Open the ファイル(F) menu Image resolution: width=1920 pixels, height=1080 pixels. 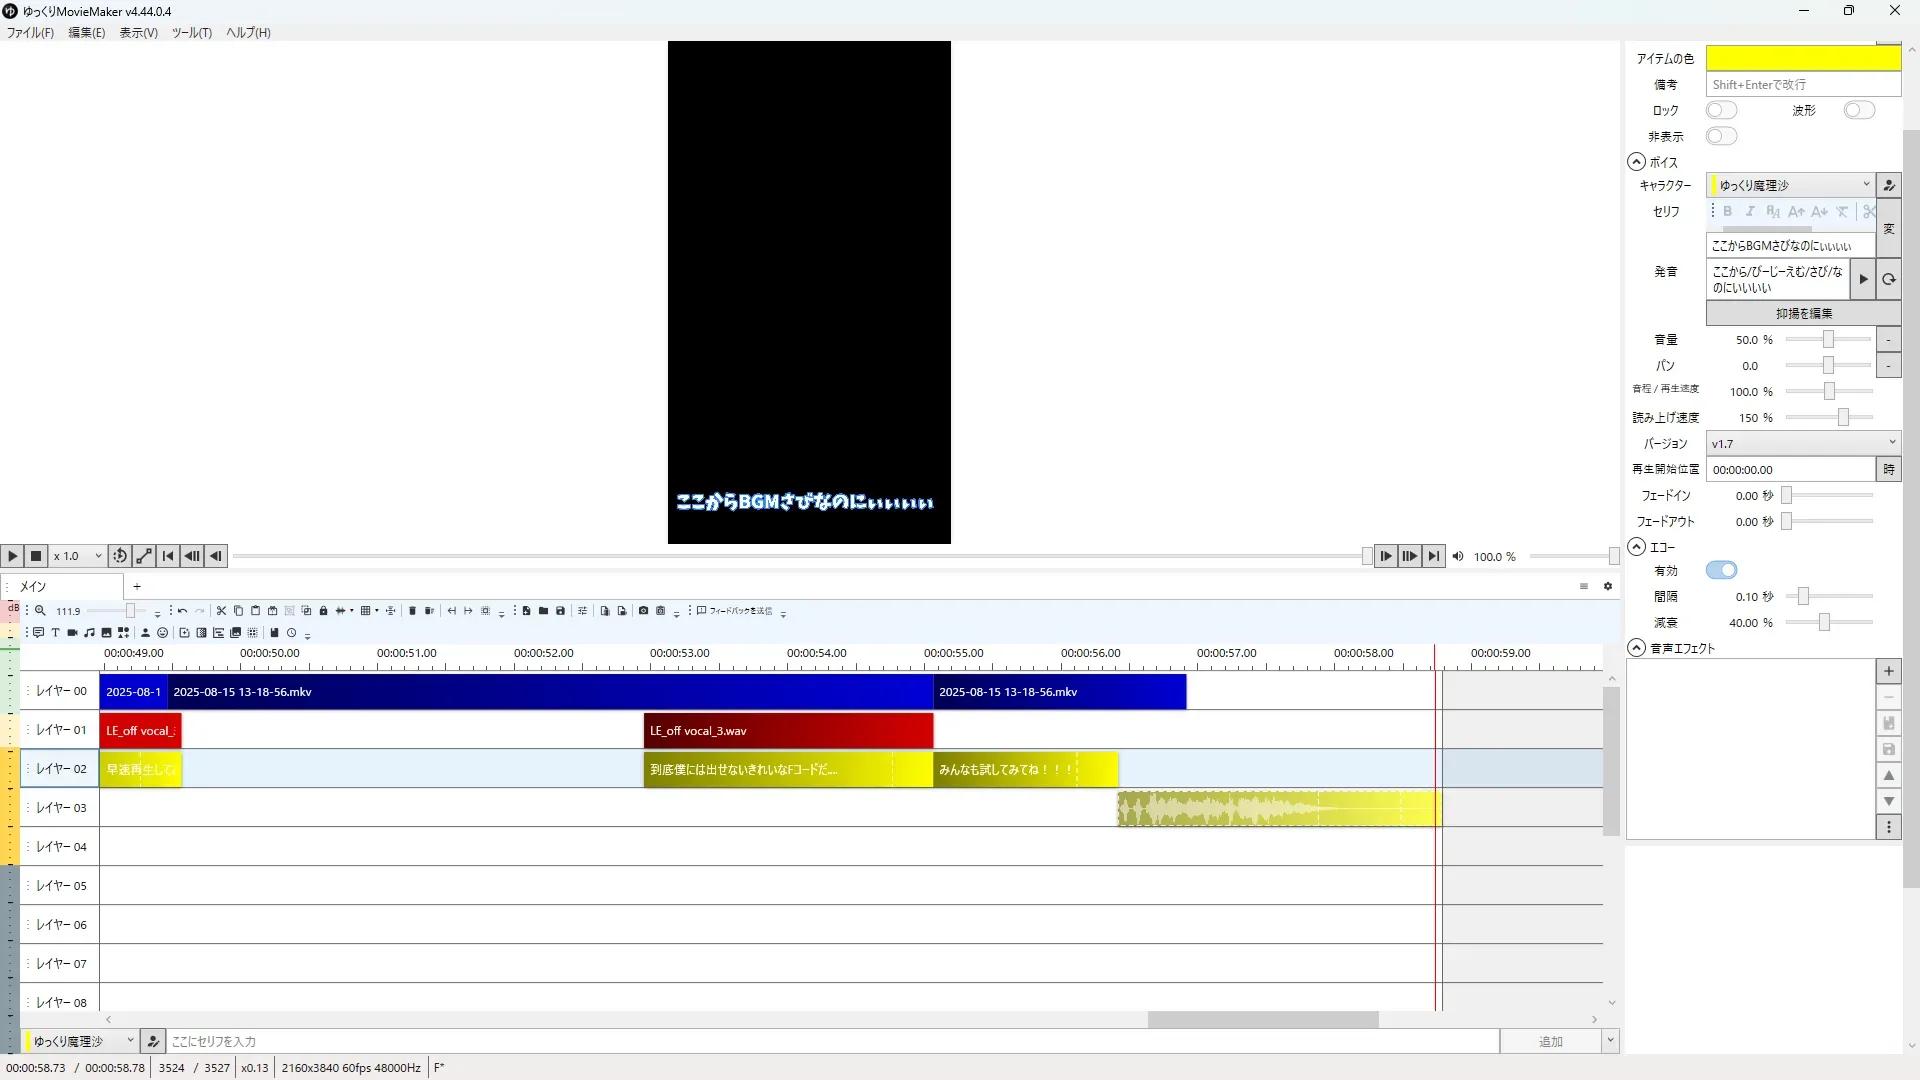click(30, 33)
